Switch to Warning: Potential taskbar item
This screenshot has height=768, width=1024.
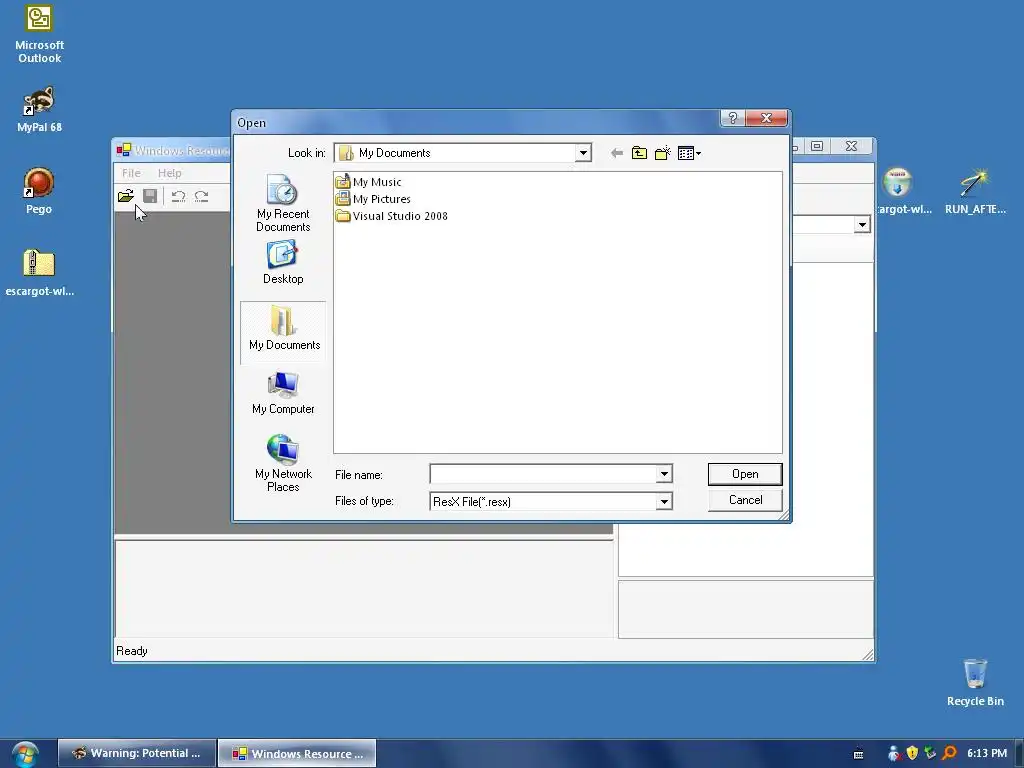137,753
